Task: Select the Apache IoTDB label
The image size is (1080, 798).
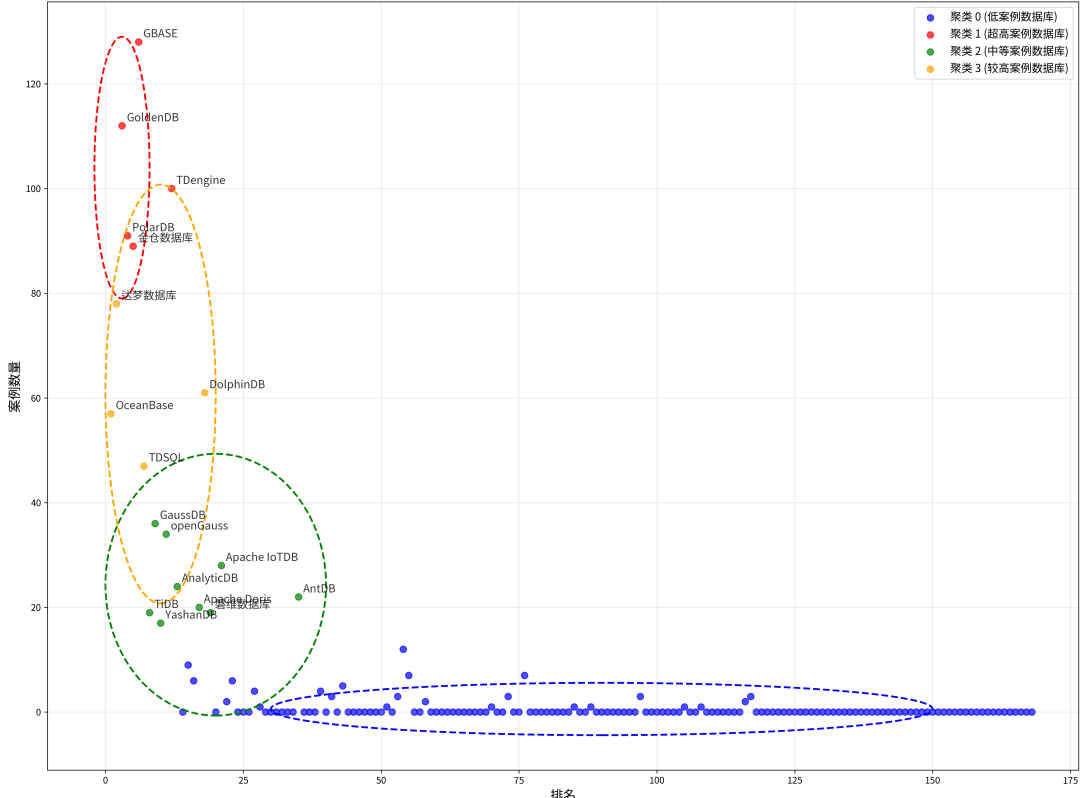Action: point(262,557)
